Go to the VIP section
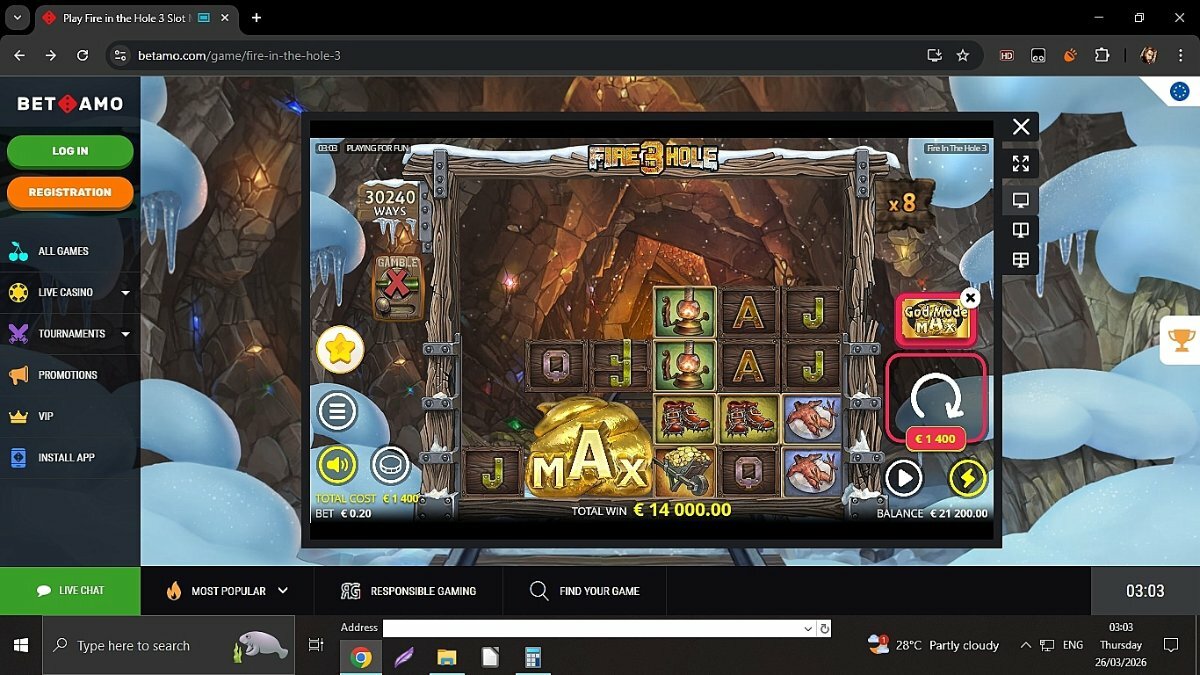This screenshot has width=1200, height=675. tap(46, 416)
